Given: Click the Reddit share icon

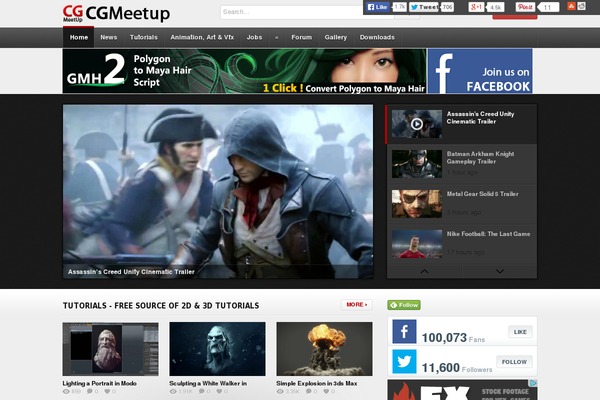Looking at the screenshot, I should coord(581,6).
